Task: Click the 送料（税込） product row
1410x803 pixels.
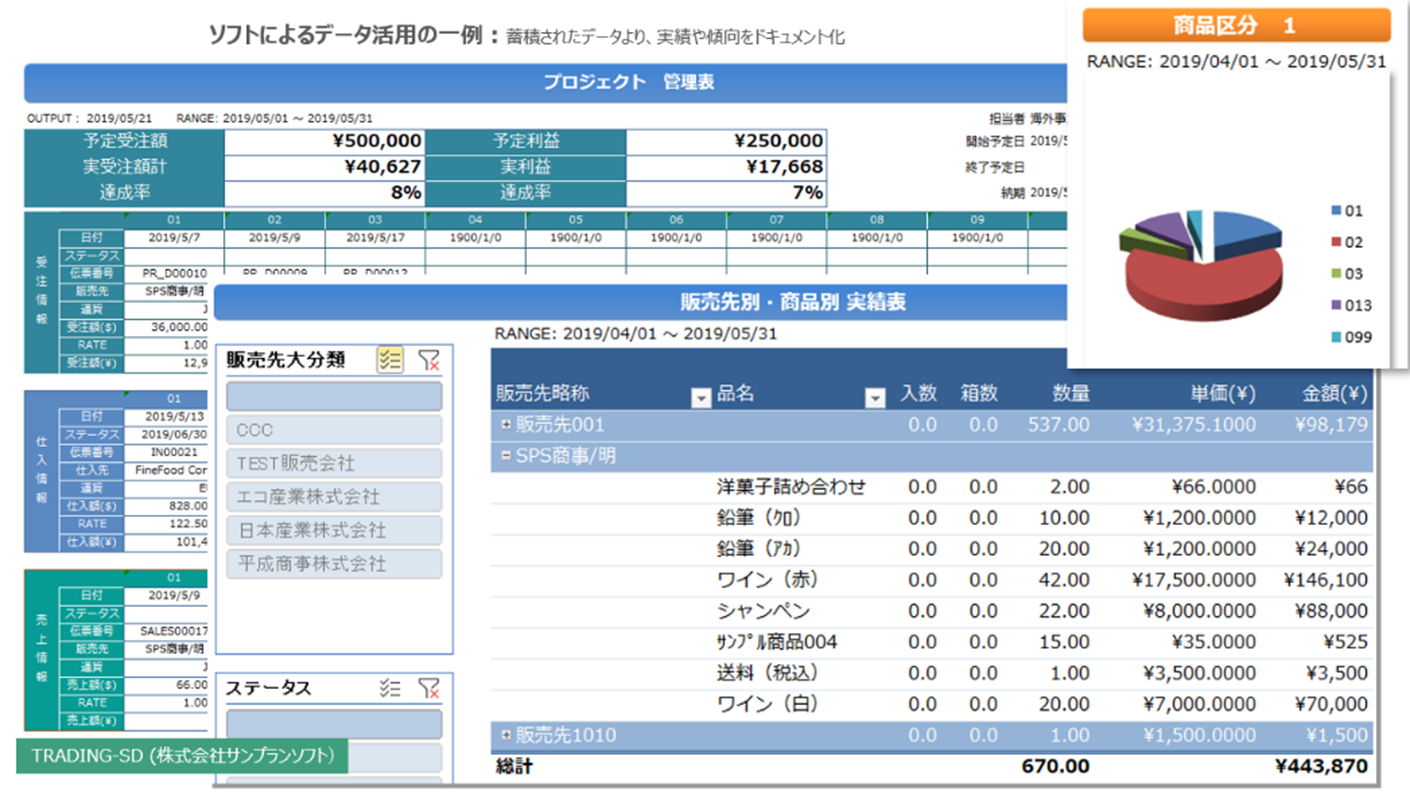Action: click(932, 673)
